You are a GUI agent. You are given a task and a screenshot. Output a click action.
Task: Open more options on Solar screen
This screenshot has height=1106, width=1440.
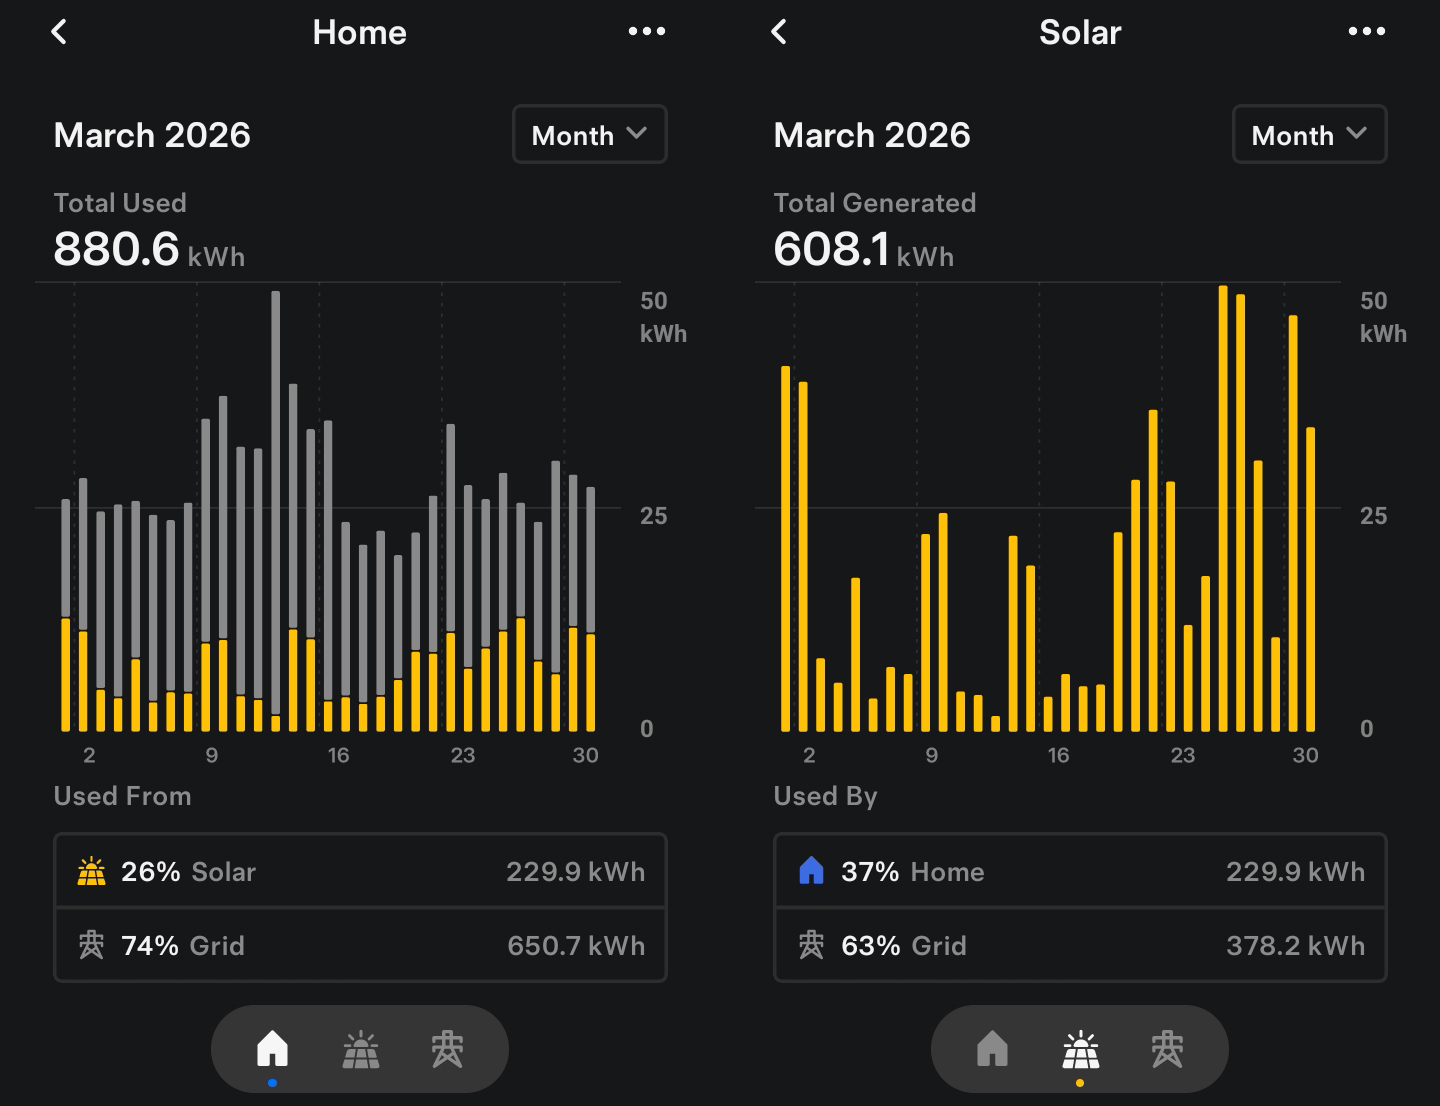coord(1366,32)
